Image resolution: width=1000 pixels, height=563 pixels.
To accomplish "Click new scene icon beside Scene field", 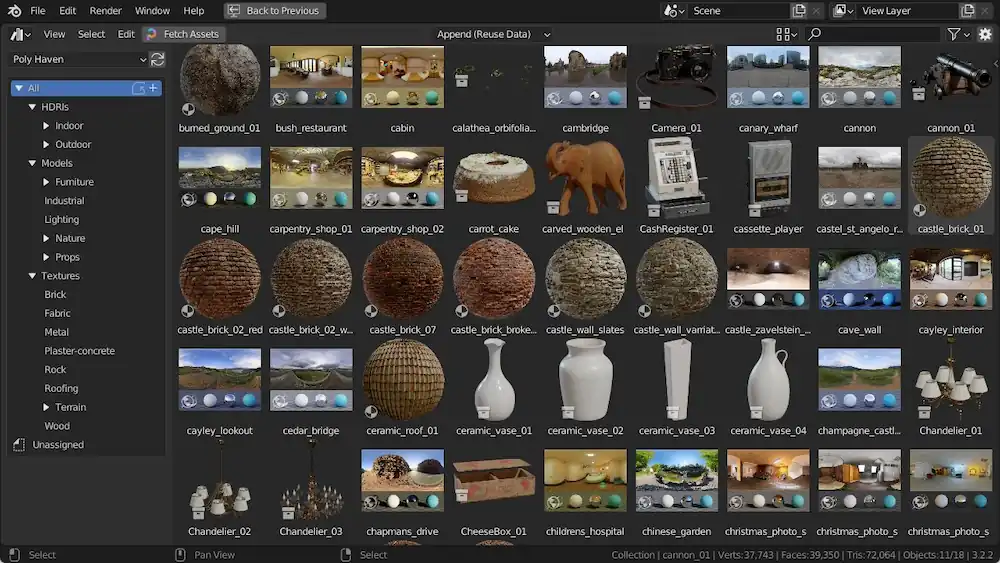I will click(799, 11).
